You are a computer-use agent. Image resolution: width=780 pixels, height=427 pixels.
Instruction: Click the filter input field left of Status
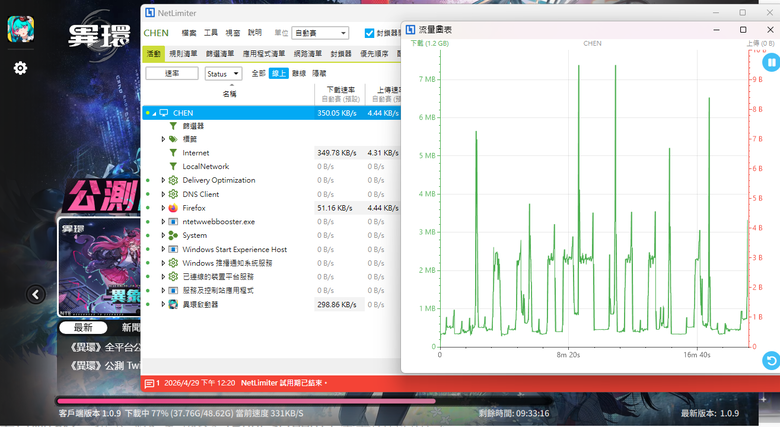pyautogui.click(x=172, y=74)
